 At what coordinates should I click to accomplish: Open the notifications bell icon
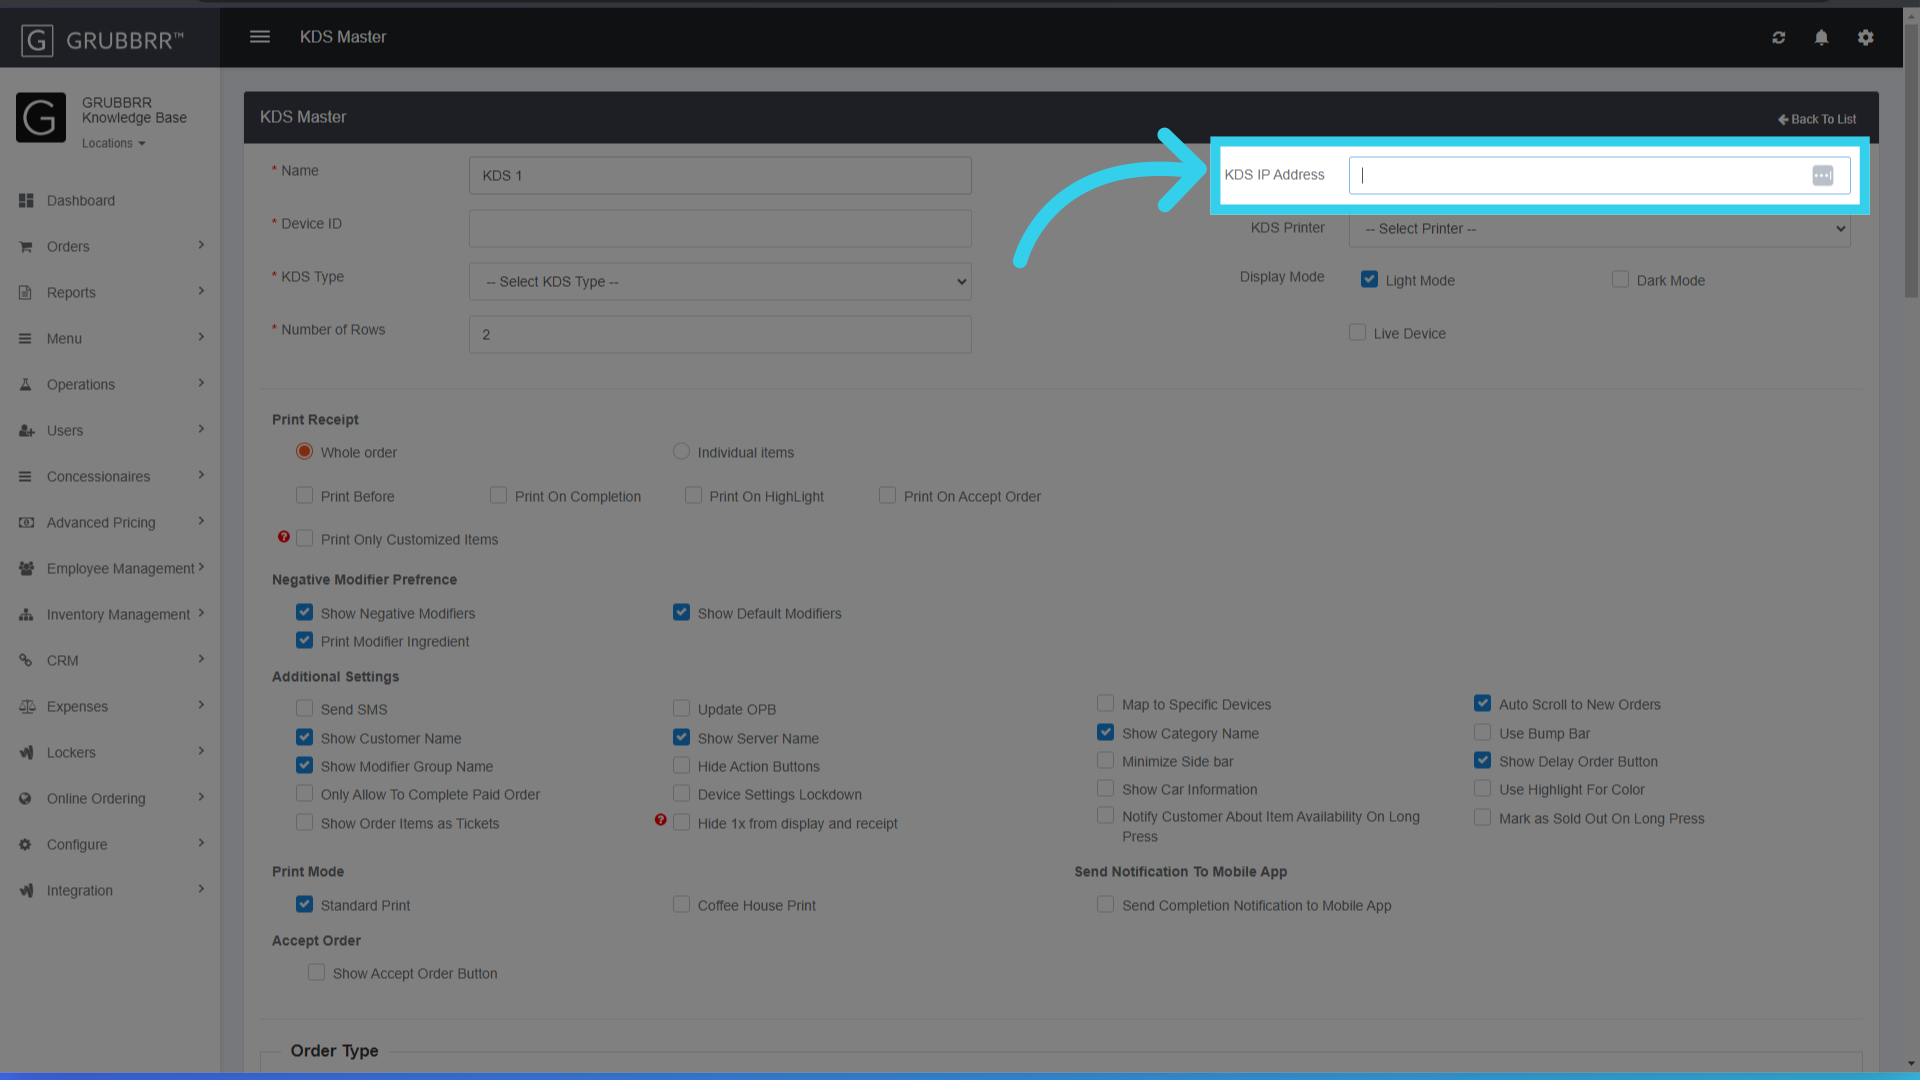pyautogui.click(x=1821, y=37)
